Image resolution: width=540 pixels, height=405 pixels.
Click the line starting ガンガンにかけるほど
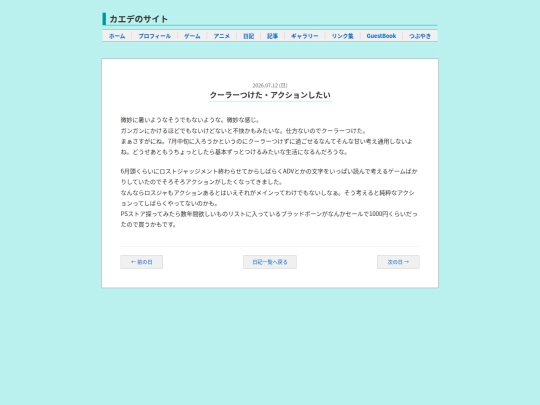coord(243,131)
